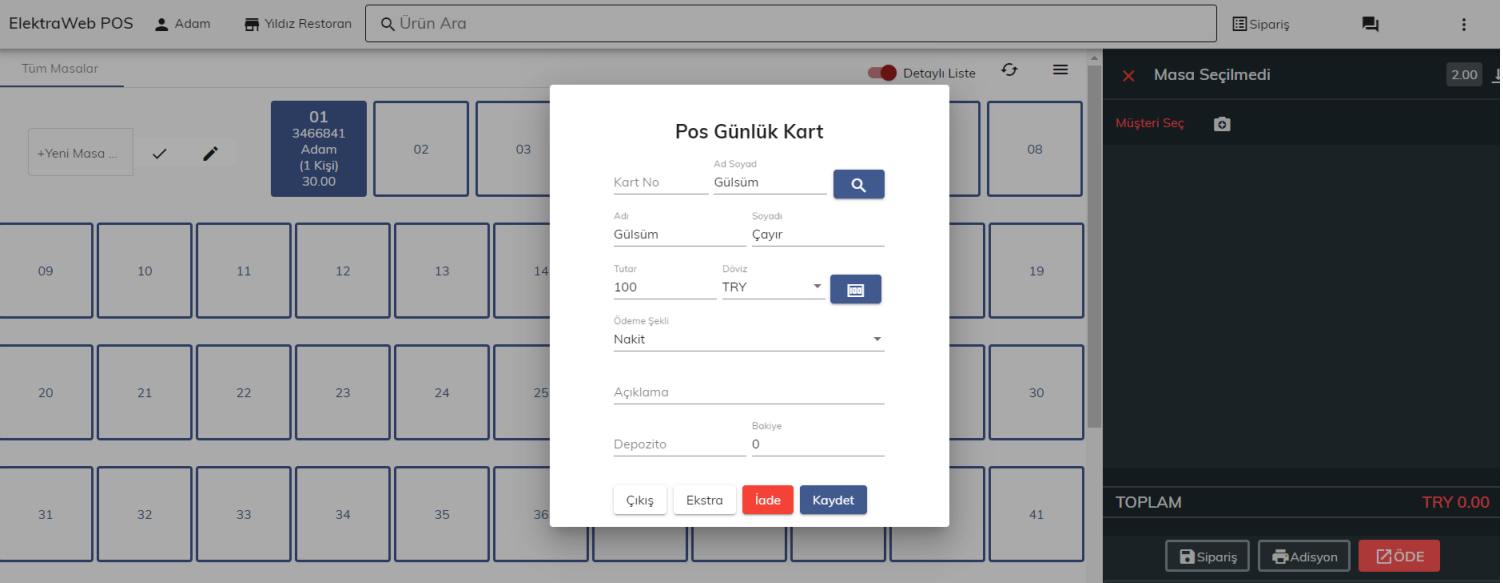Click the camera icon beside Müşteri Seç
Viewport: 1503px width, 583px height.
[1222, 124]
